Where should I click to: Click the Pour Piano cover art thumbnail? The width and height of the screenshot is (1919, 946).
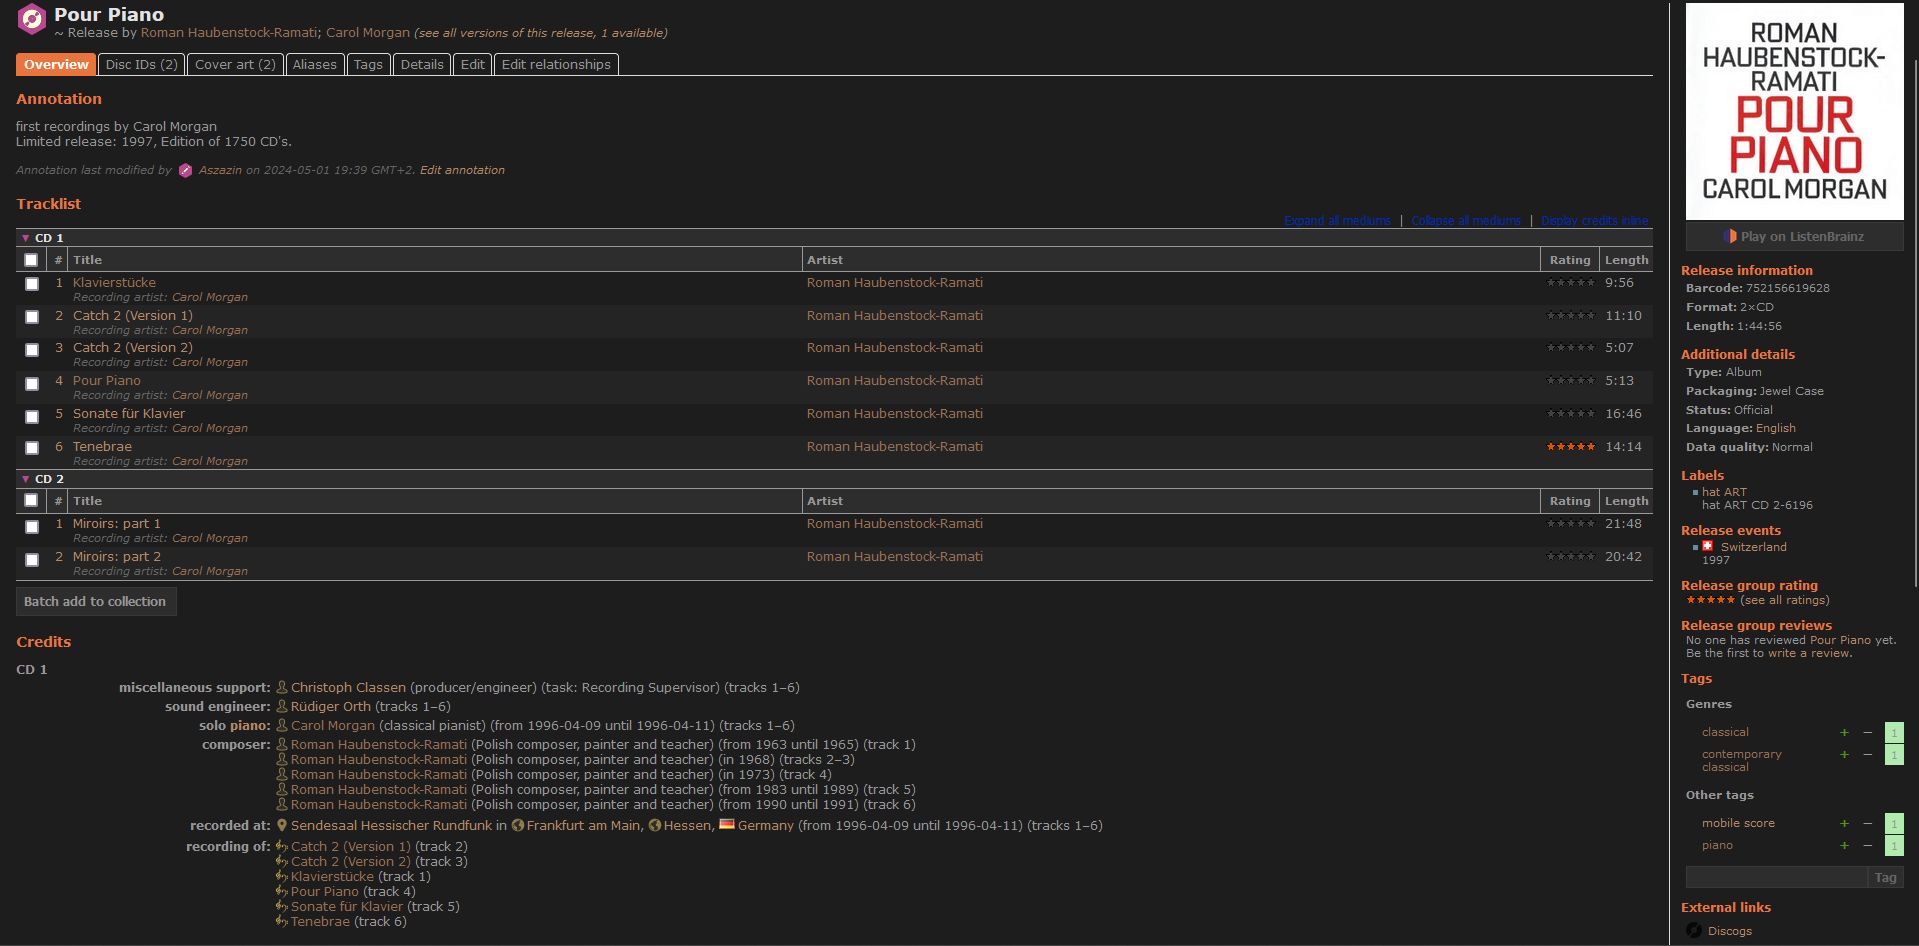(x=1794, y=112)
